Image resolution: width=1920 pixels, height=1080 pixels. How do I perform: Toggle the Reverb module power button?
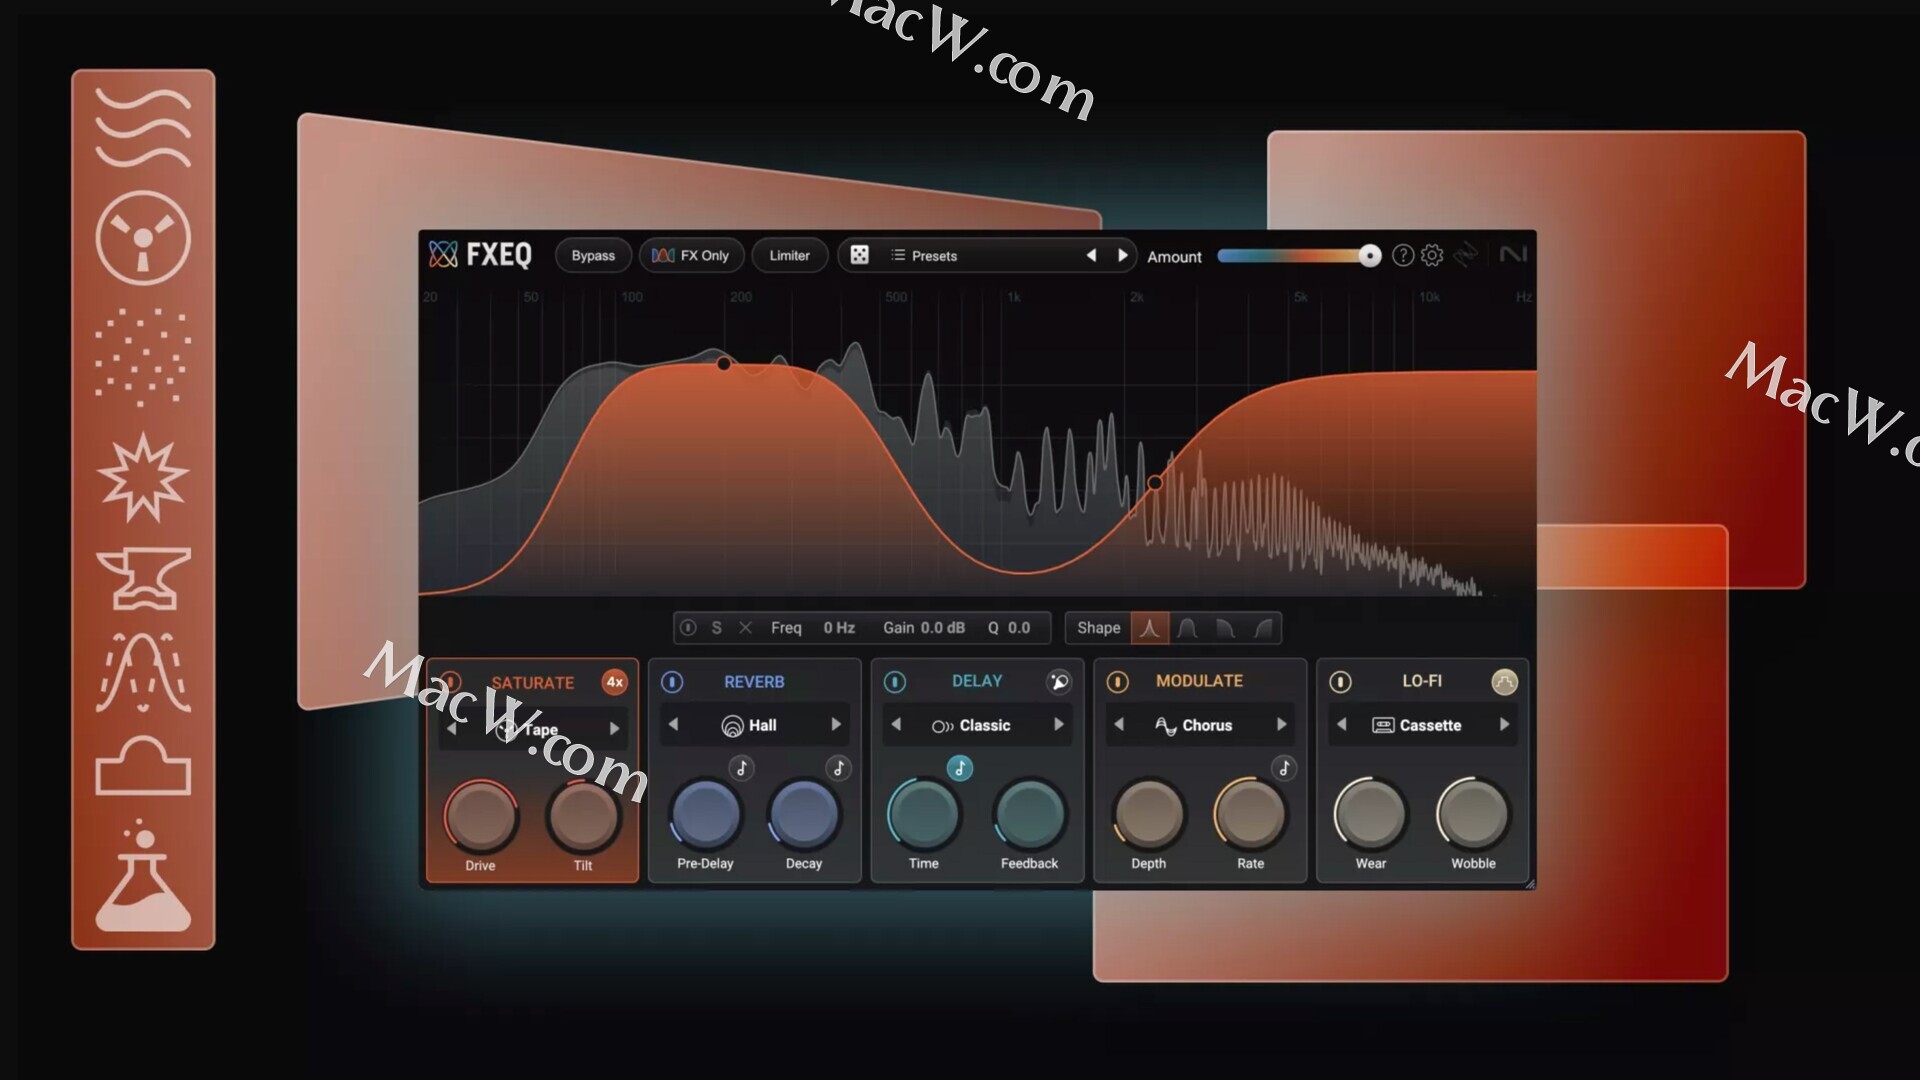(x=672, y=682)
